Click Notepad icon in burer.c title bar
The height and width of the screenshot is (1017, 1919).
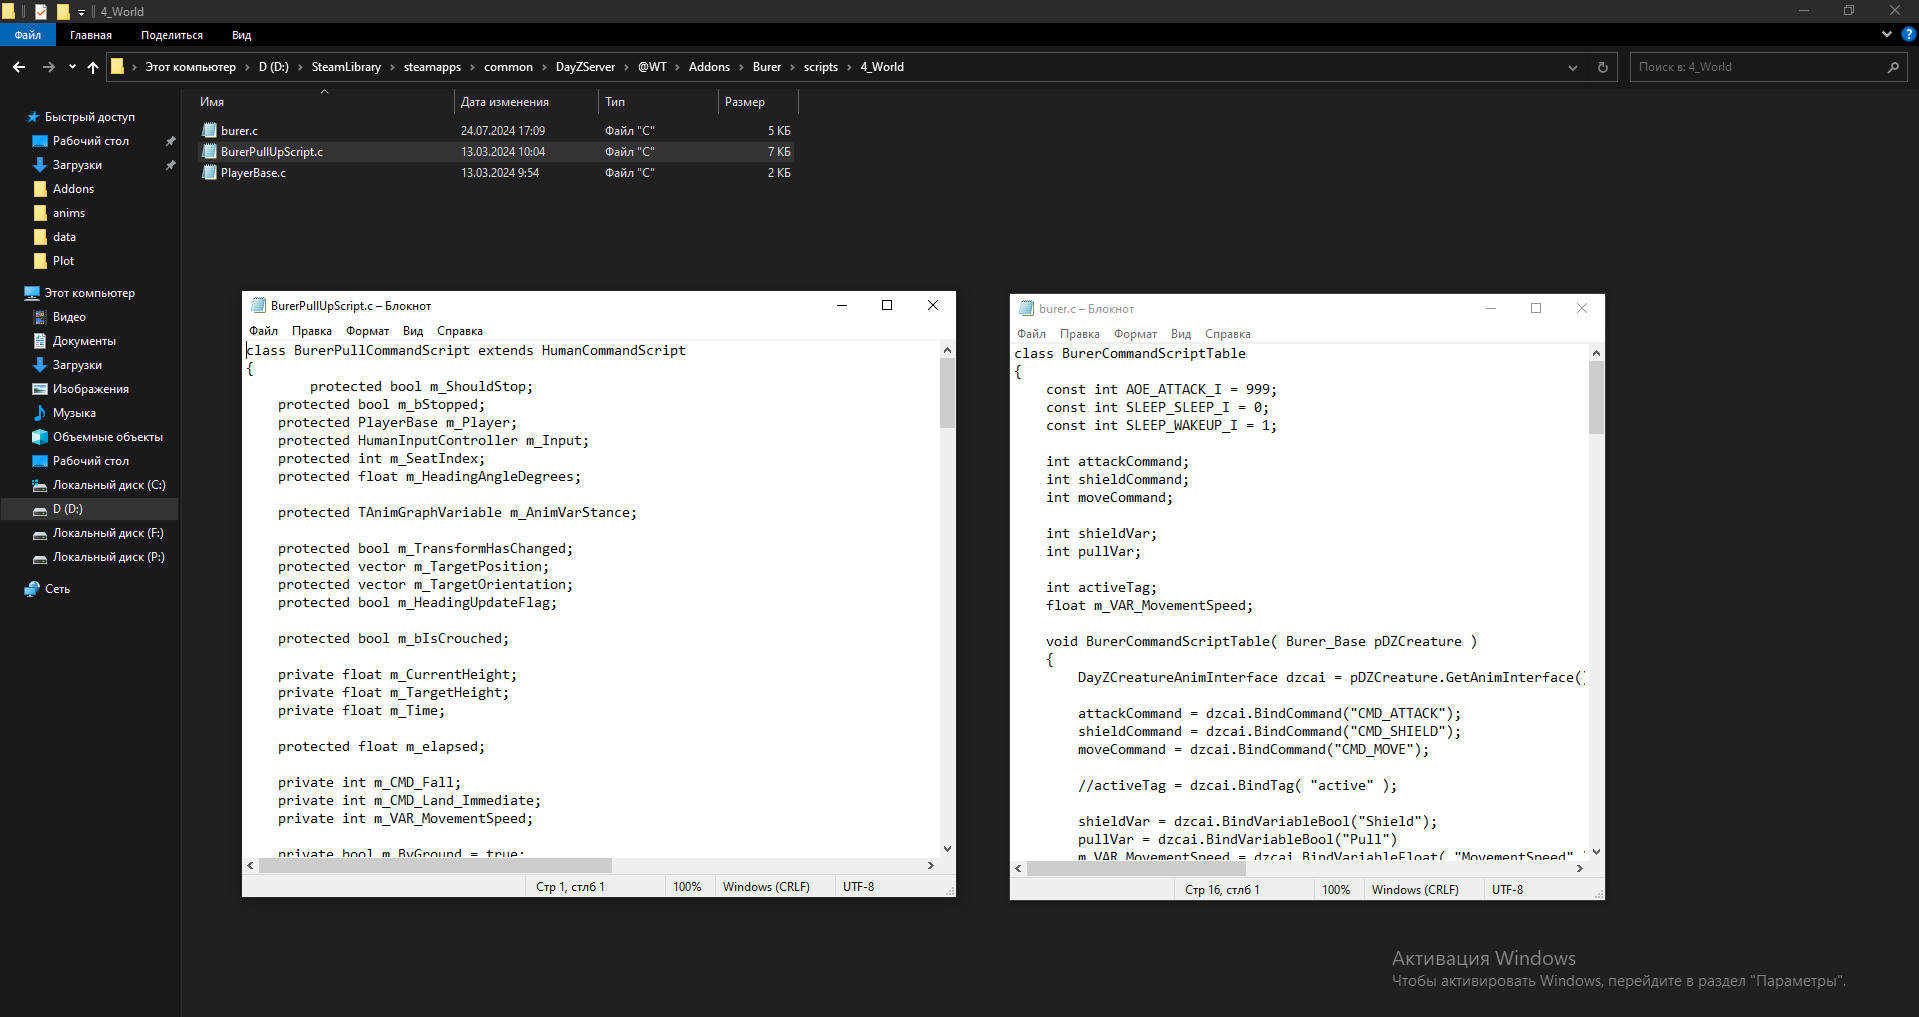(1026, 309)
